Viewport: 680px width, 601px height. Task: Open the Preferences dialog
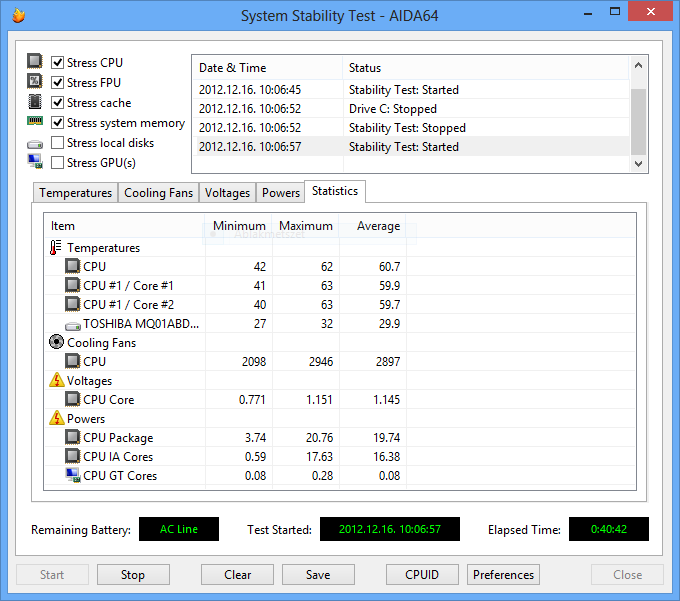[x=503, y=575]
